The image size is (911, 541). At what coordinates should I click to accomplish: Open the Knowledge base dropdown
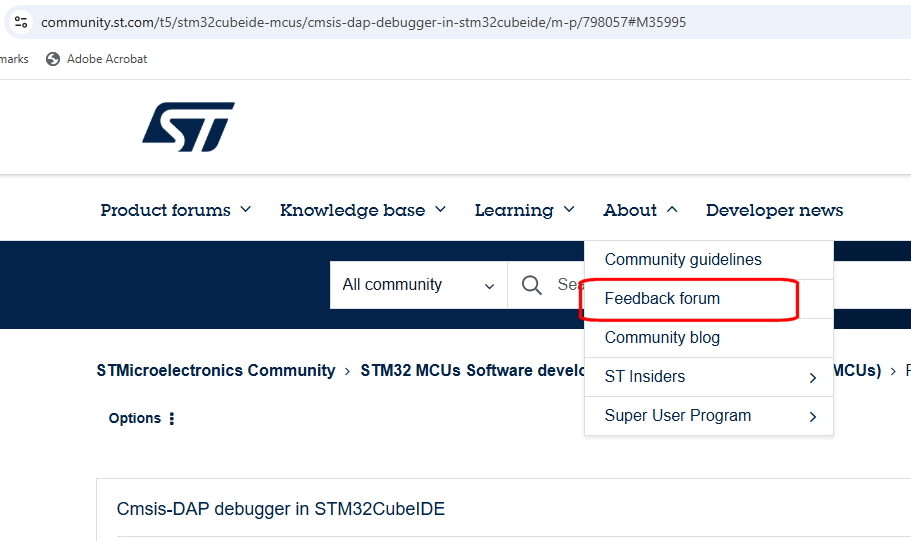click(363, 210)
